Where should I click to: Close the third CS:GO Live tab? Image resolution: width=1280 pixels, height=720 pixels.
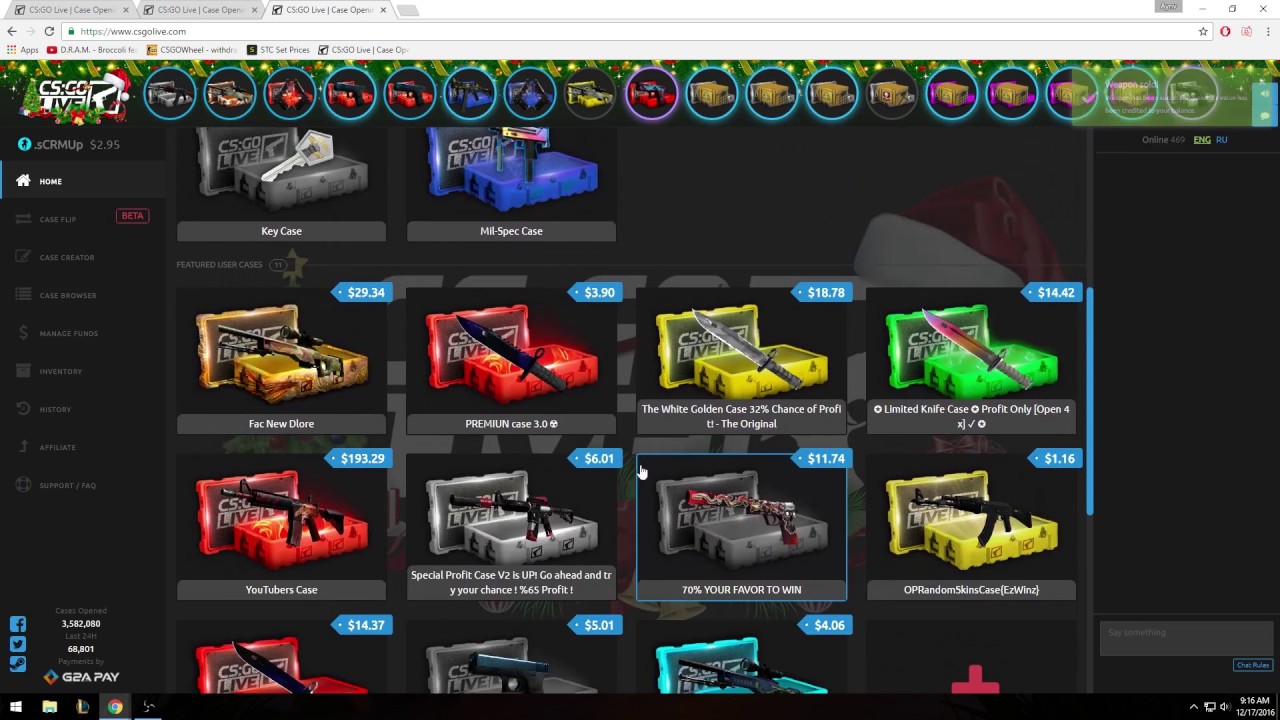point(383,10)
